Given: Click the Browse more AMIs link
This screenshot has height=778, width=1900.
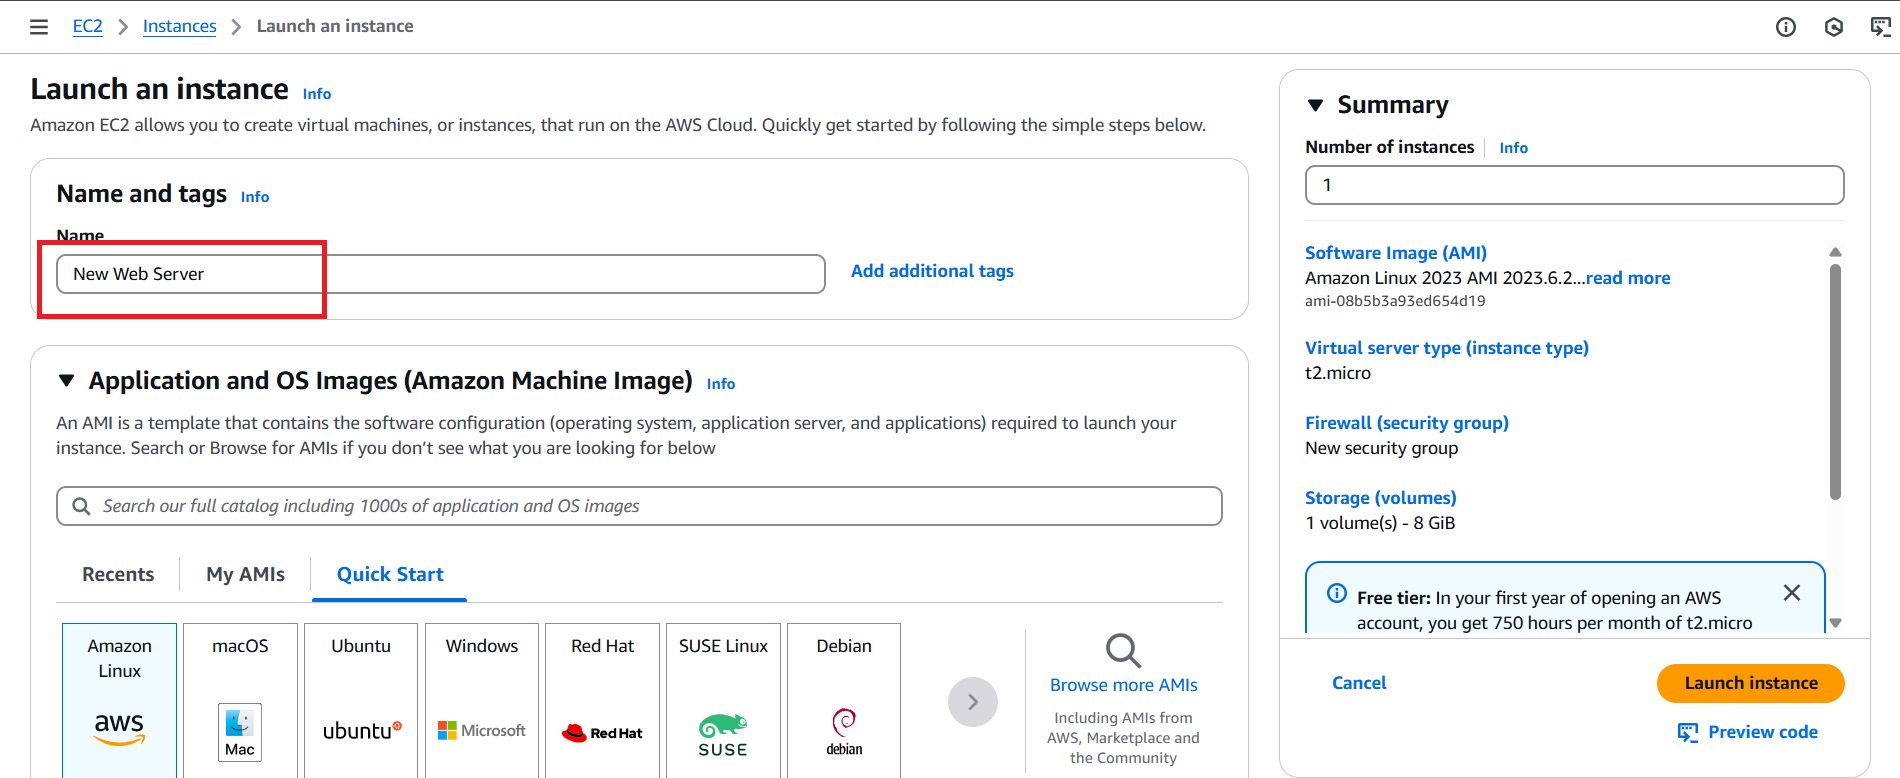Looking at the screenshot, I should coord(1124,685).
